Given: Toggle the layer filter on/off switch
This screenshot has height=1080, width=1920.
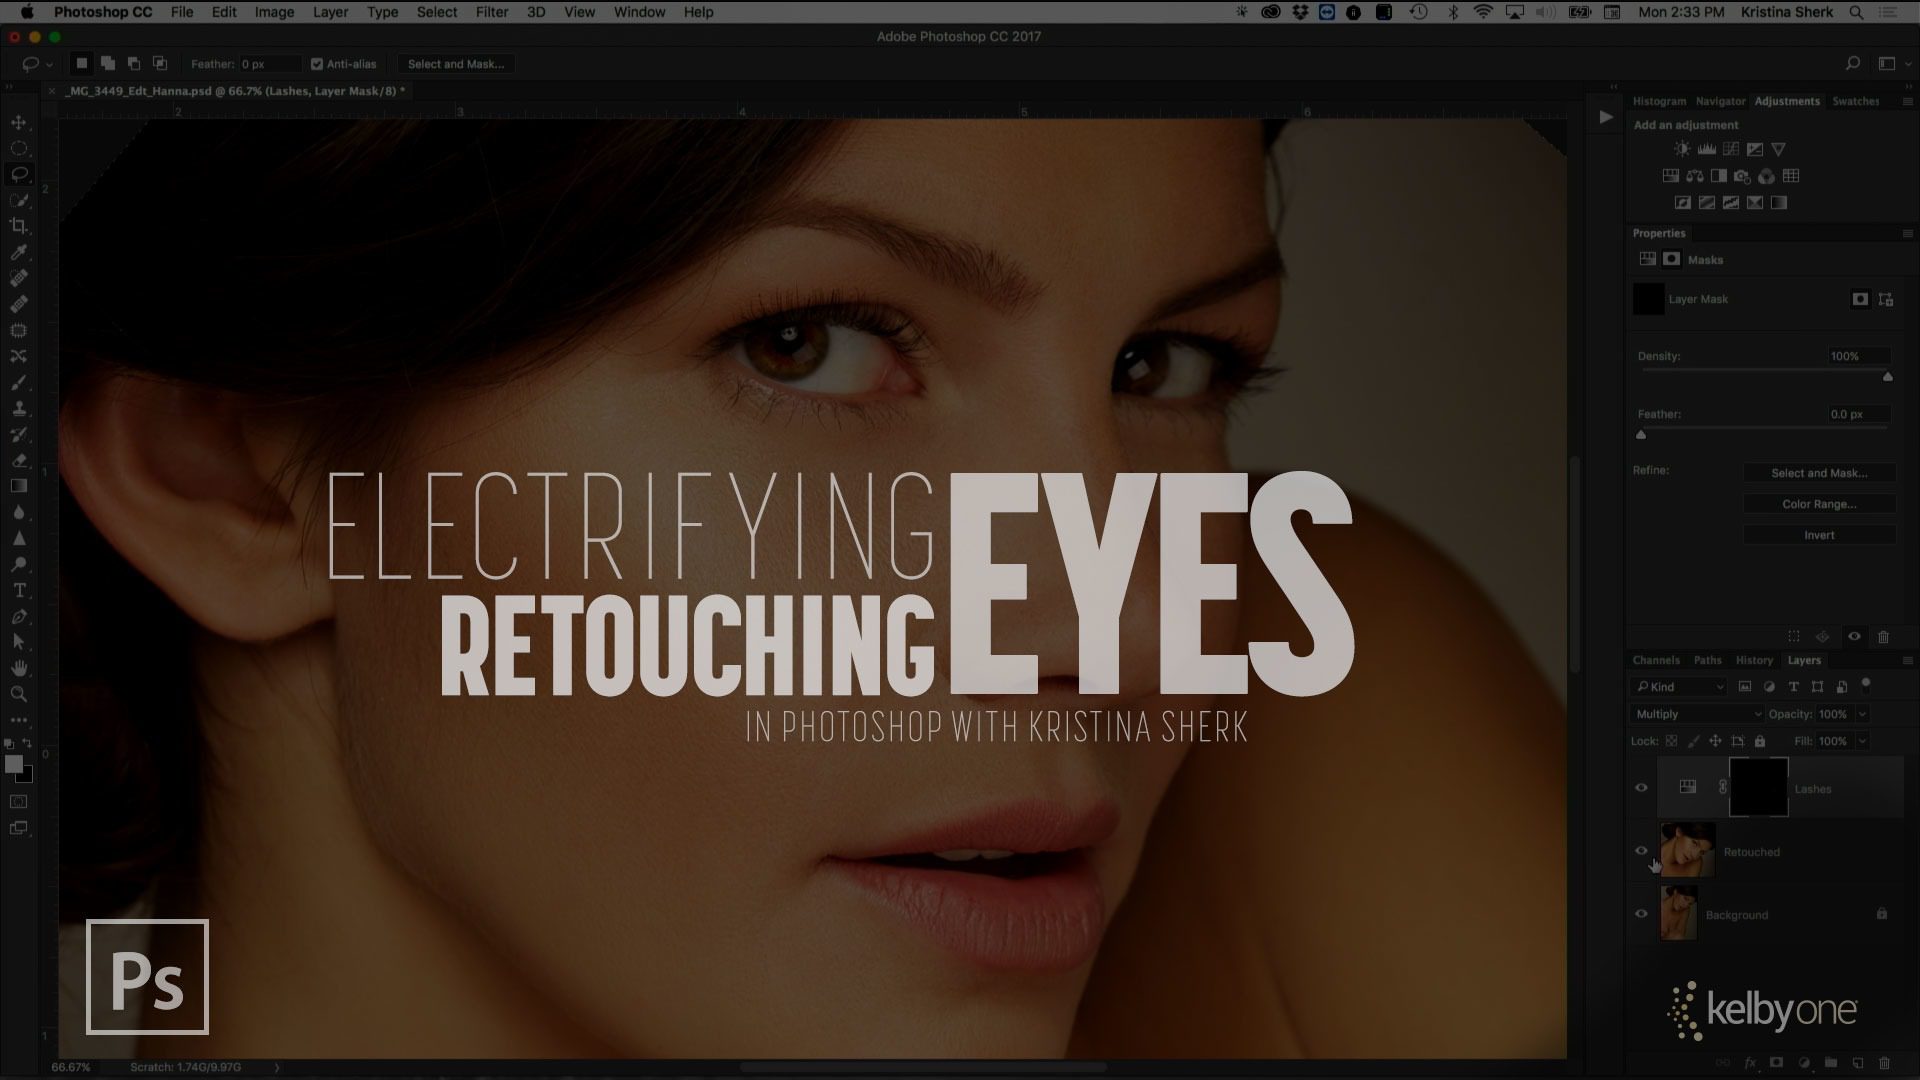Looking at the screenshot, I should pyautogui.click(x=1866, y=685).
